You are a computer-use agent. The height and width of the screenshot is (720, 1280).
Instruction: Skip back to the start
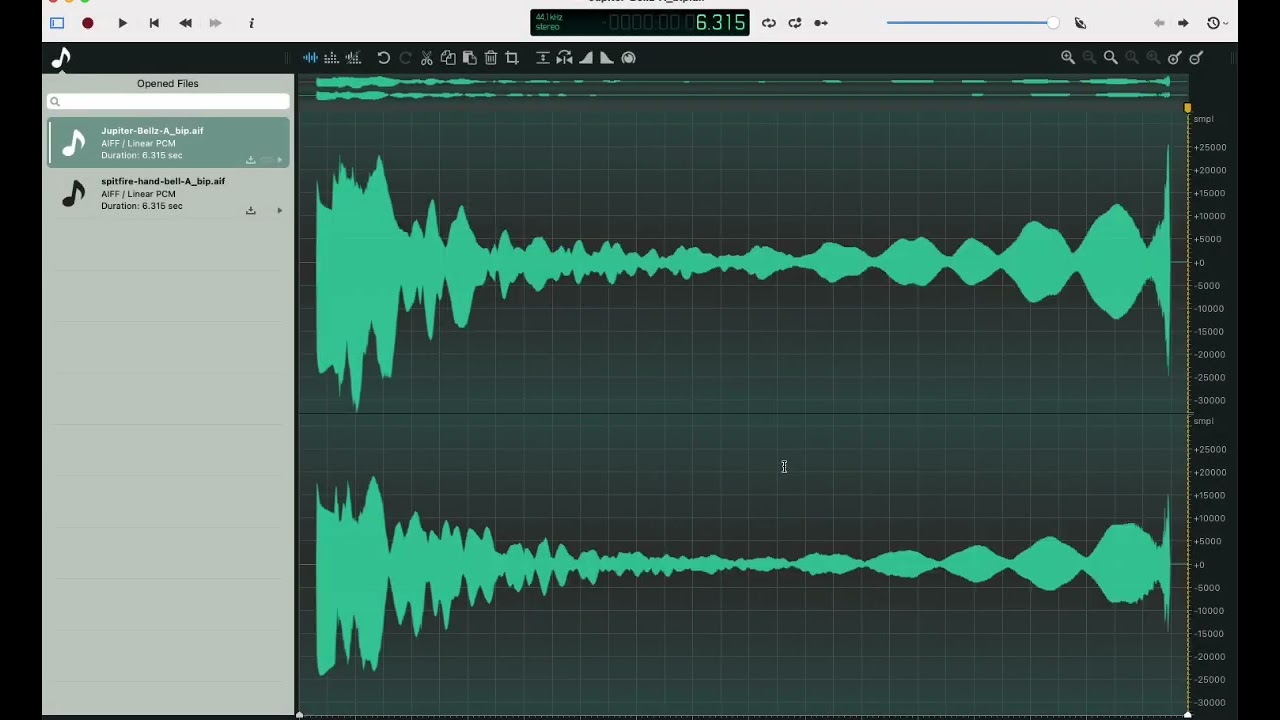[154, 23]
